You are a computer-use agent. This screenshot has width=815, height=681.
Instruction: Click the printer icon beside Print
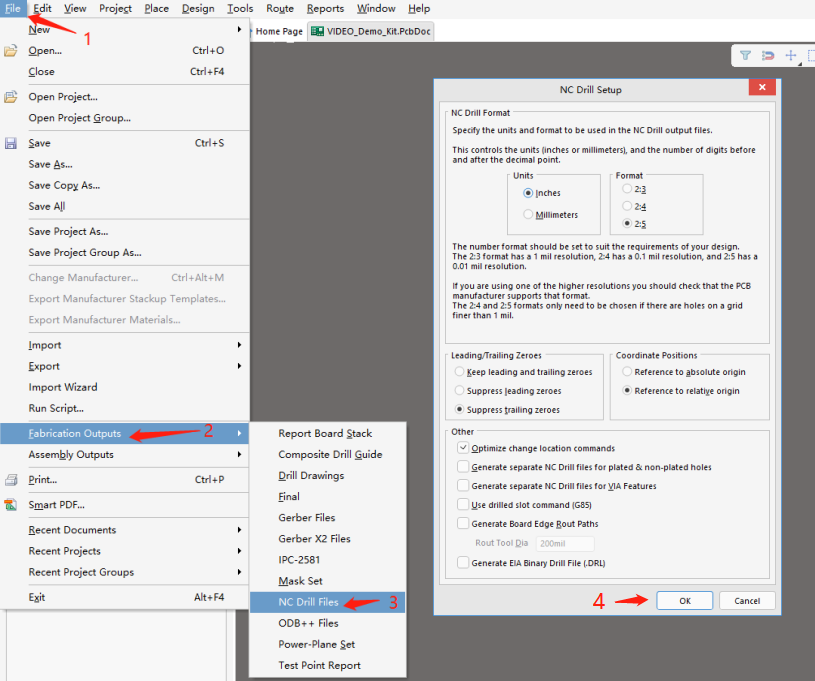coord(11,480)
